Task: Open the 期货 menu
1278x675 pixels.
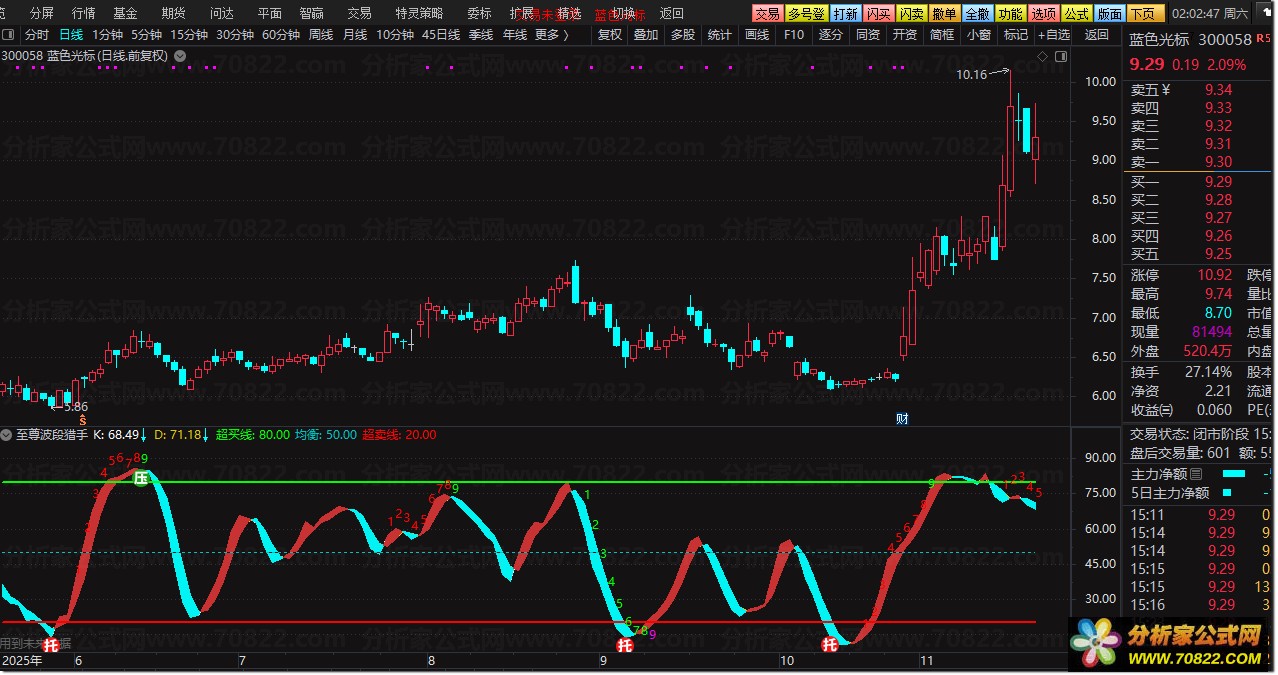Action: pyautogui.click(x=173, y=14)
